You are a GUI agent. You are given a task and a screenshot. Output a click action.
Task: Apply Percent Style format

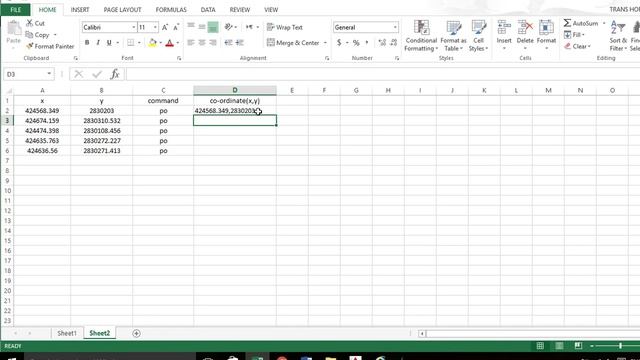[x=356, y=42]
